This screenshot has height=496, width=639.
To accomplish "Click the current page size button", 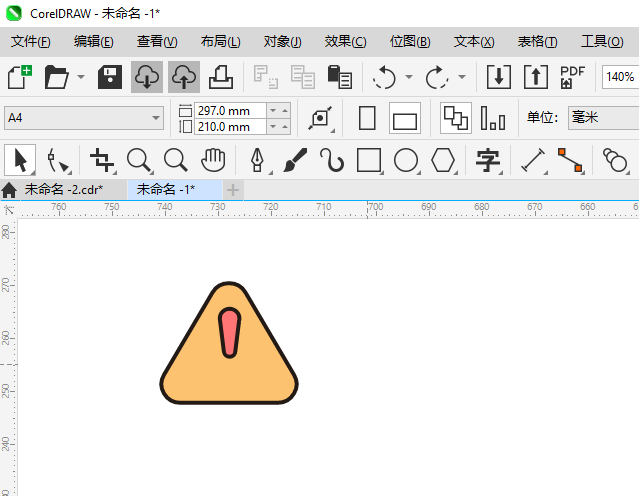I will (x=493, y=118).
